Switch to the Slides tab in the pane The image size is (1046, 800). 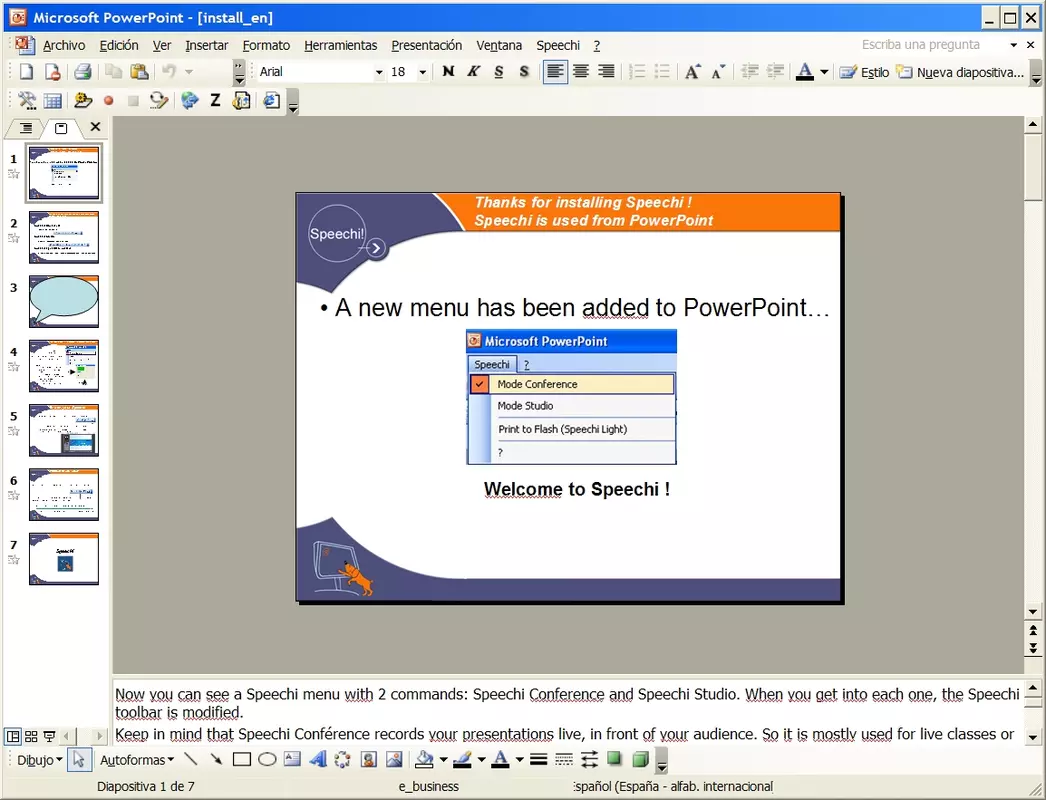[x=61, y=127]
